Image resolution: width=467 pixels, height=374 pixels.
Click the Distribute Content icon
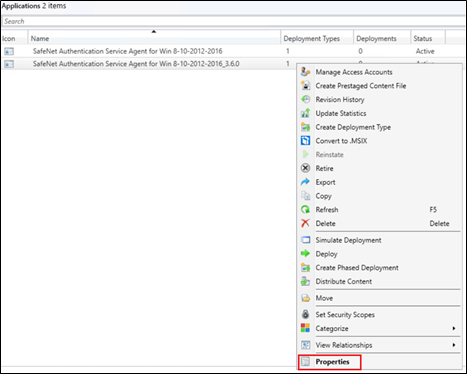tap(305, 281)
